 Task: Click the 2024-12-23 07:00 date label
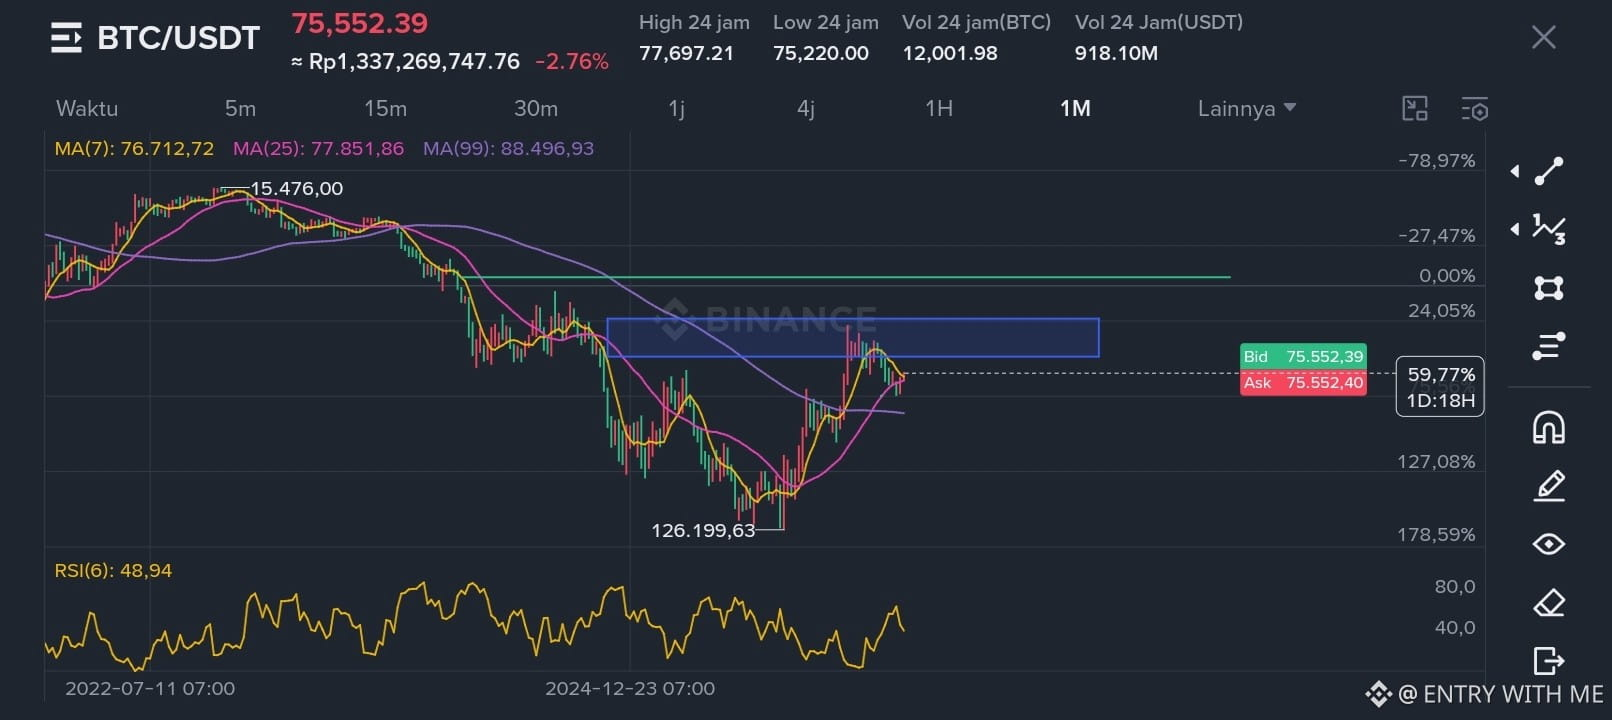click(x=630, y=689)
